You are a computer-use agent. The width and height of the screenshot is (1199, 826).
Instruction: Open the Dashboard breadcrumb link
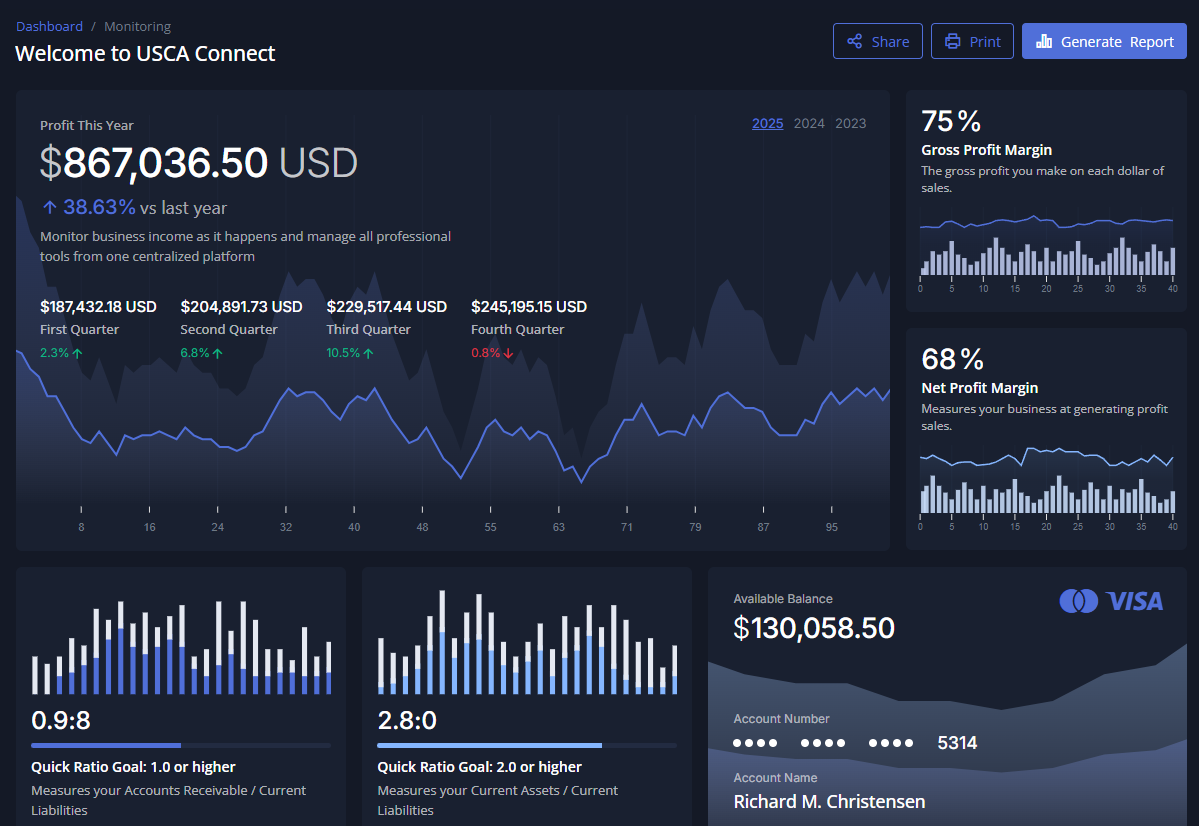[x=49, y=26]
